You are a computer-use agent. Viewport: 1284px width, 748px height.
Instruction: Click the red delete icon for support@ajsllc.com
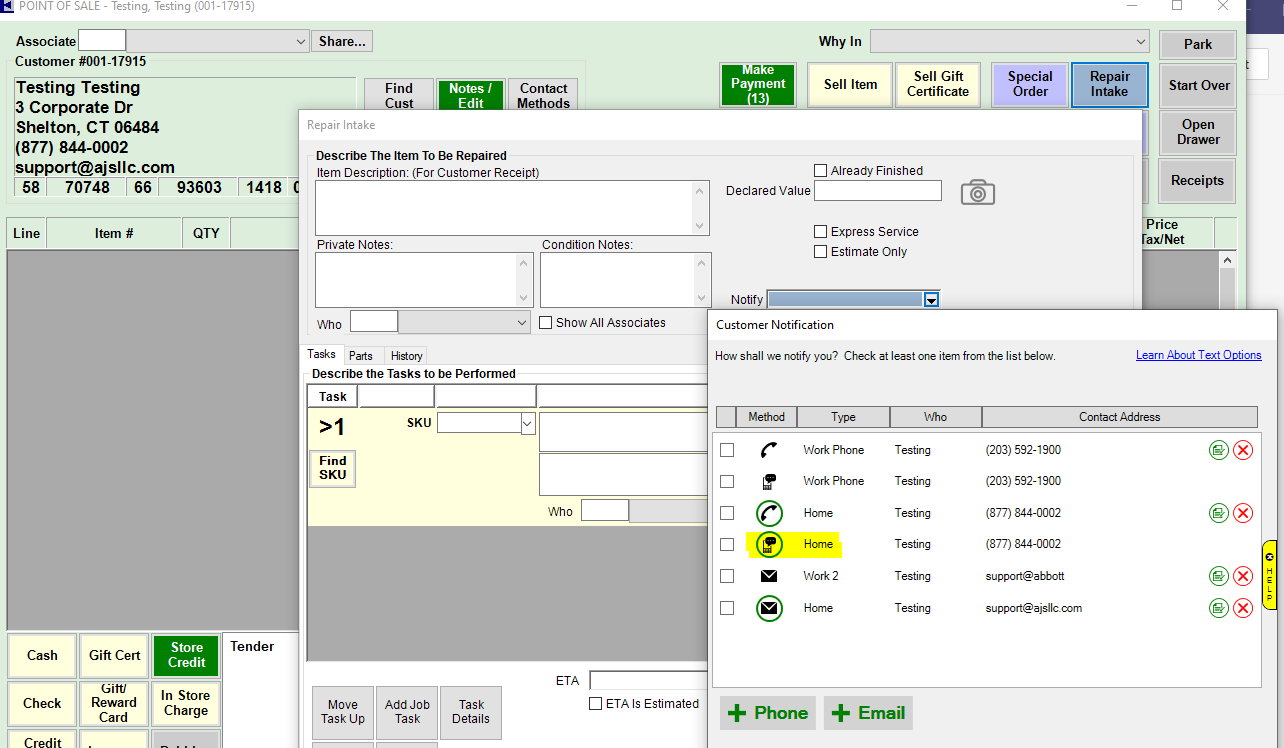pyautogui.click(x=1243, y=608)
